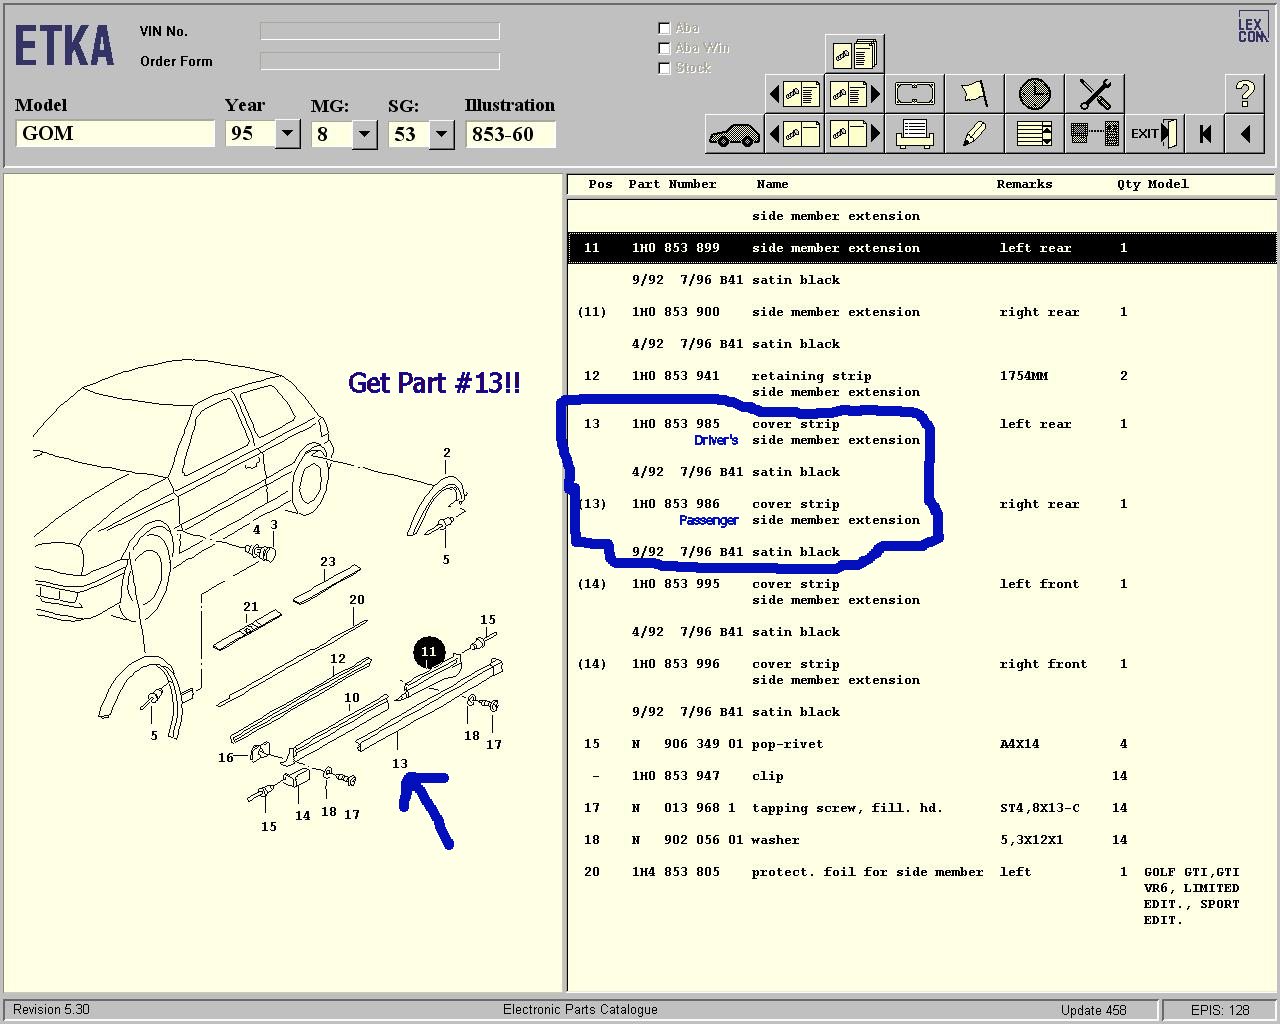Click the VIN No. input field
This screenshot has width=1280, height=1024.
(x=380, y=32)
